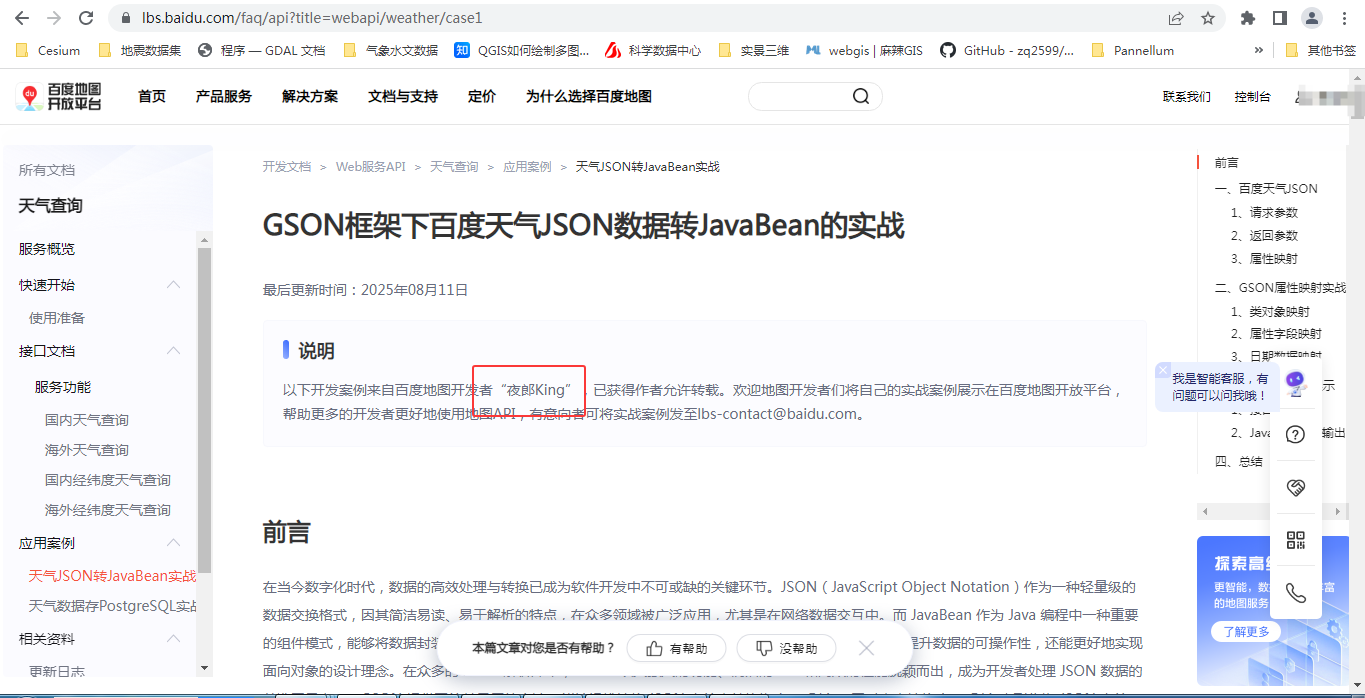
Task: Close the 智能客服 chat bubble
Action: point(1163,370)
